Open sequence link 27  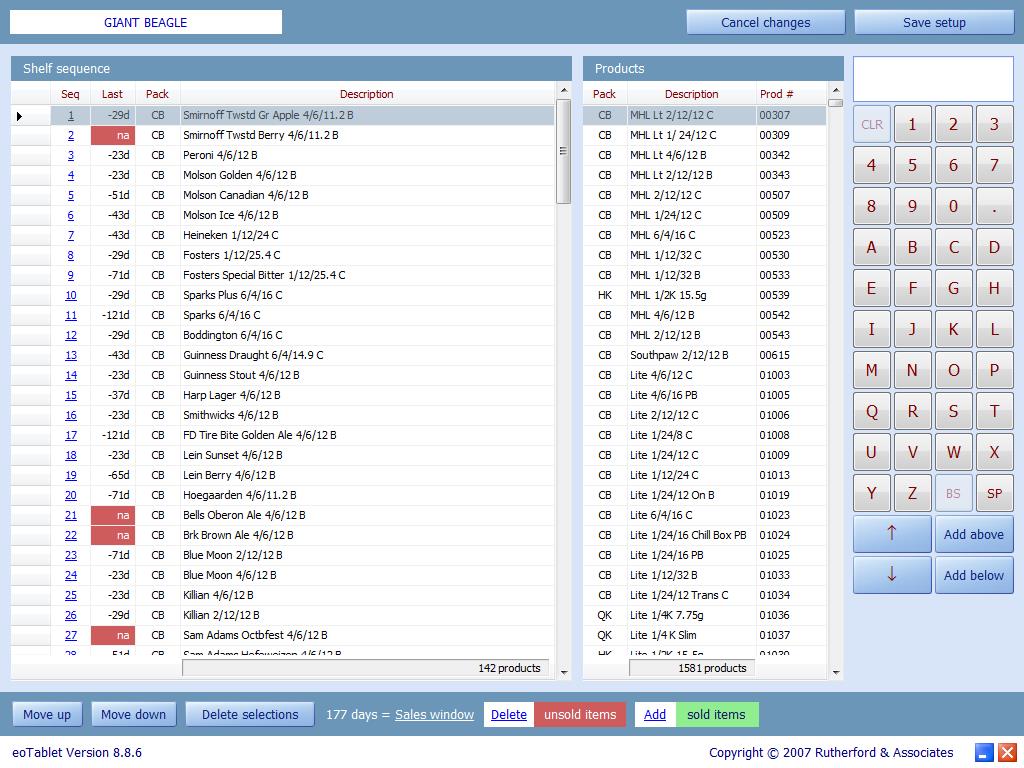pyautogui.click(x=71, y=635)
